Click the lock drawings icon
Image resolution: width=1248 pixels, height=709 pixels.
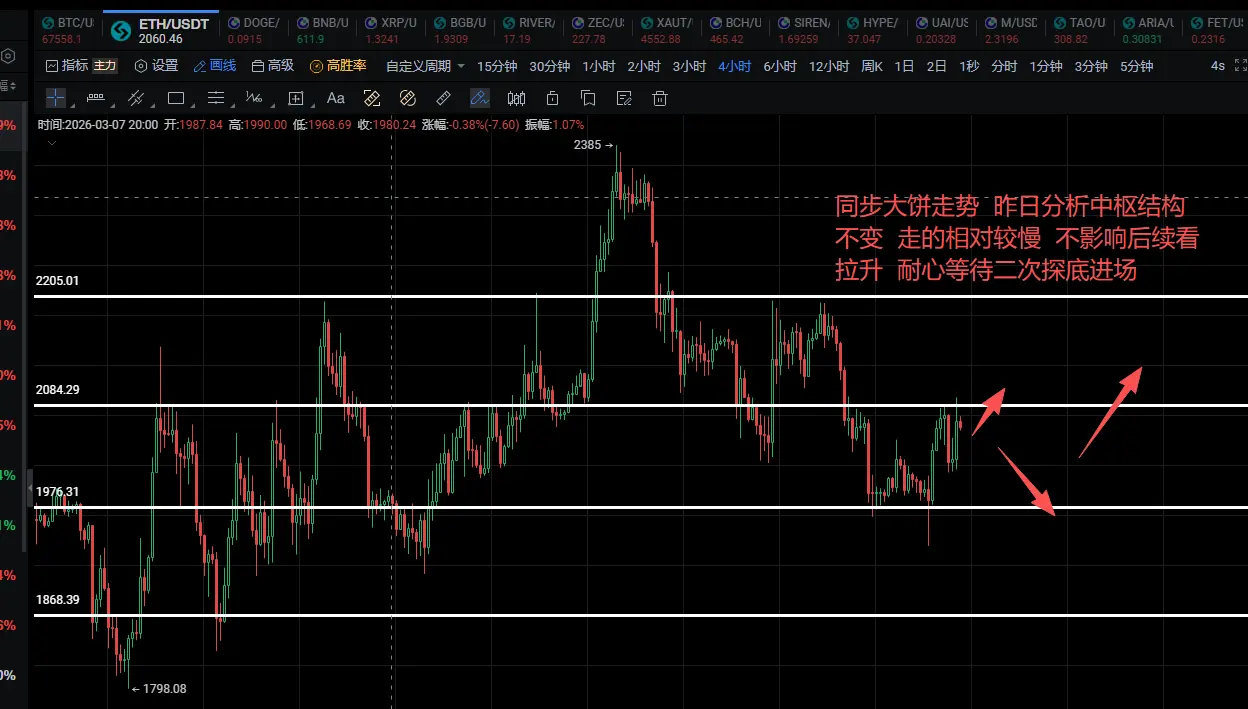(552, 98)
